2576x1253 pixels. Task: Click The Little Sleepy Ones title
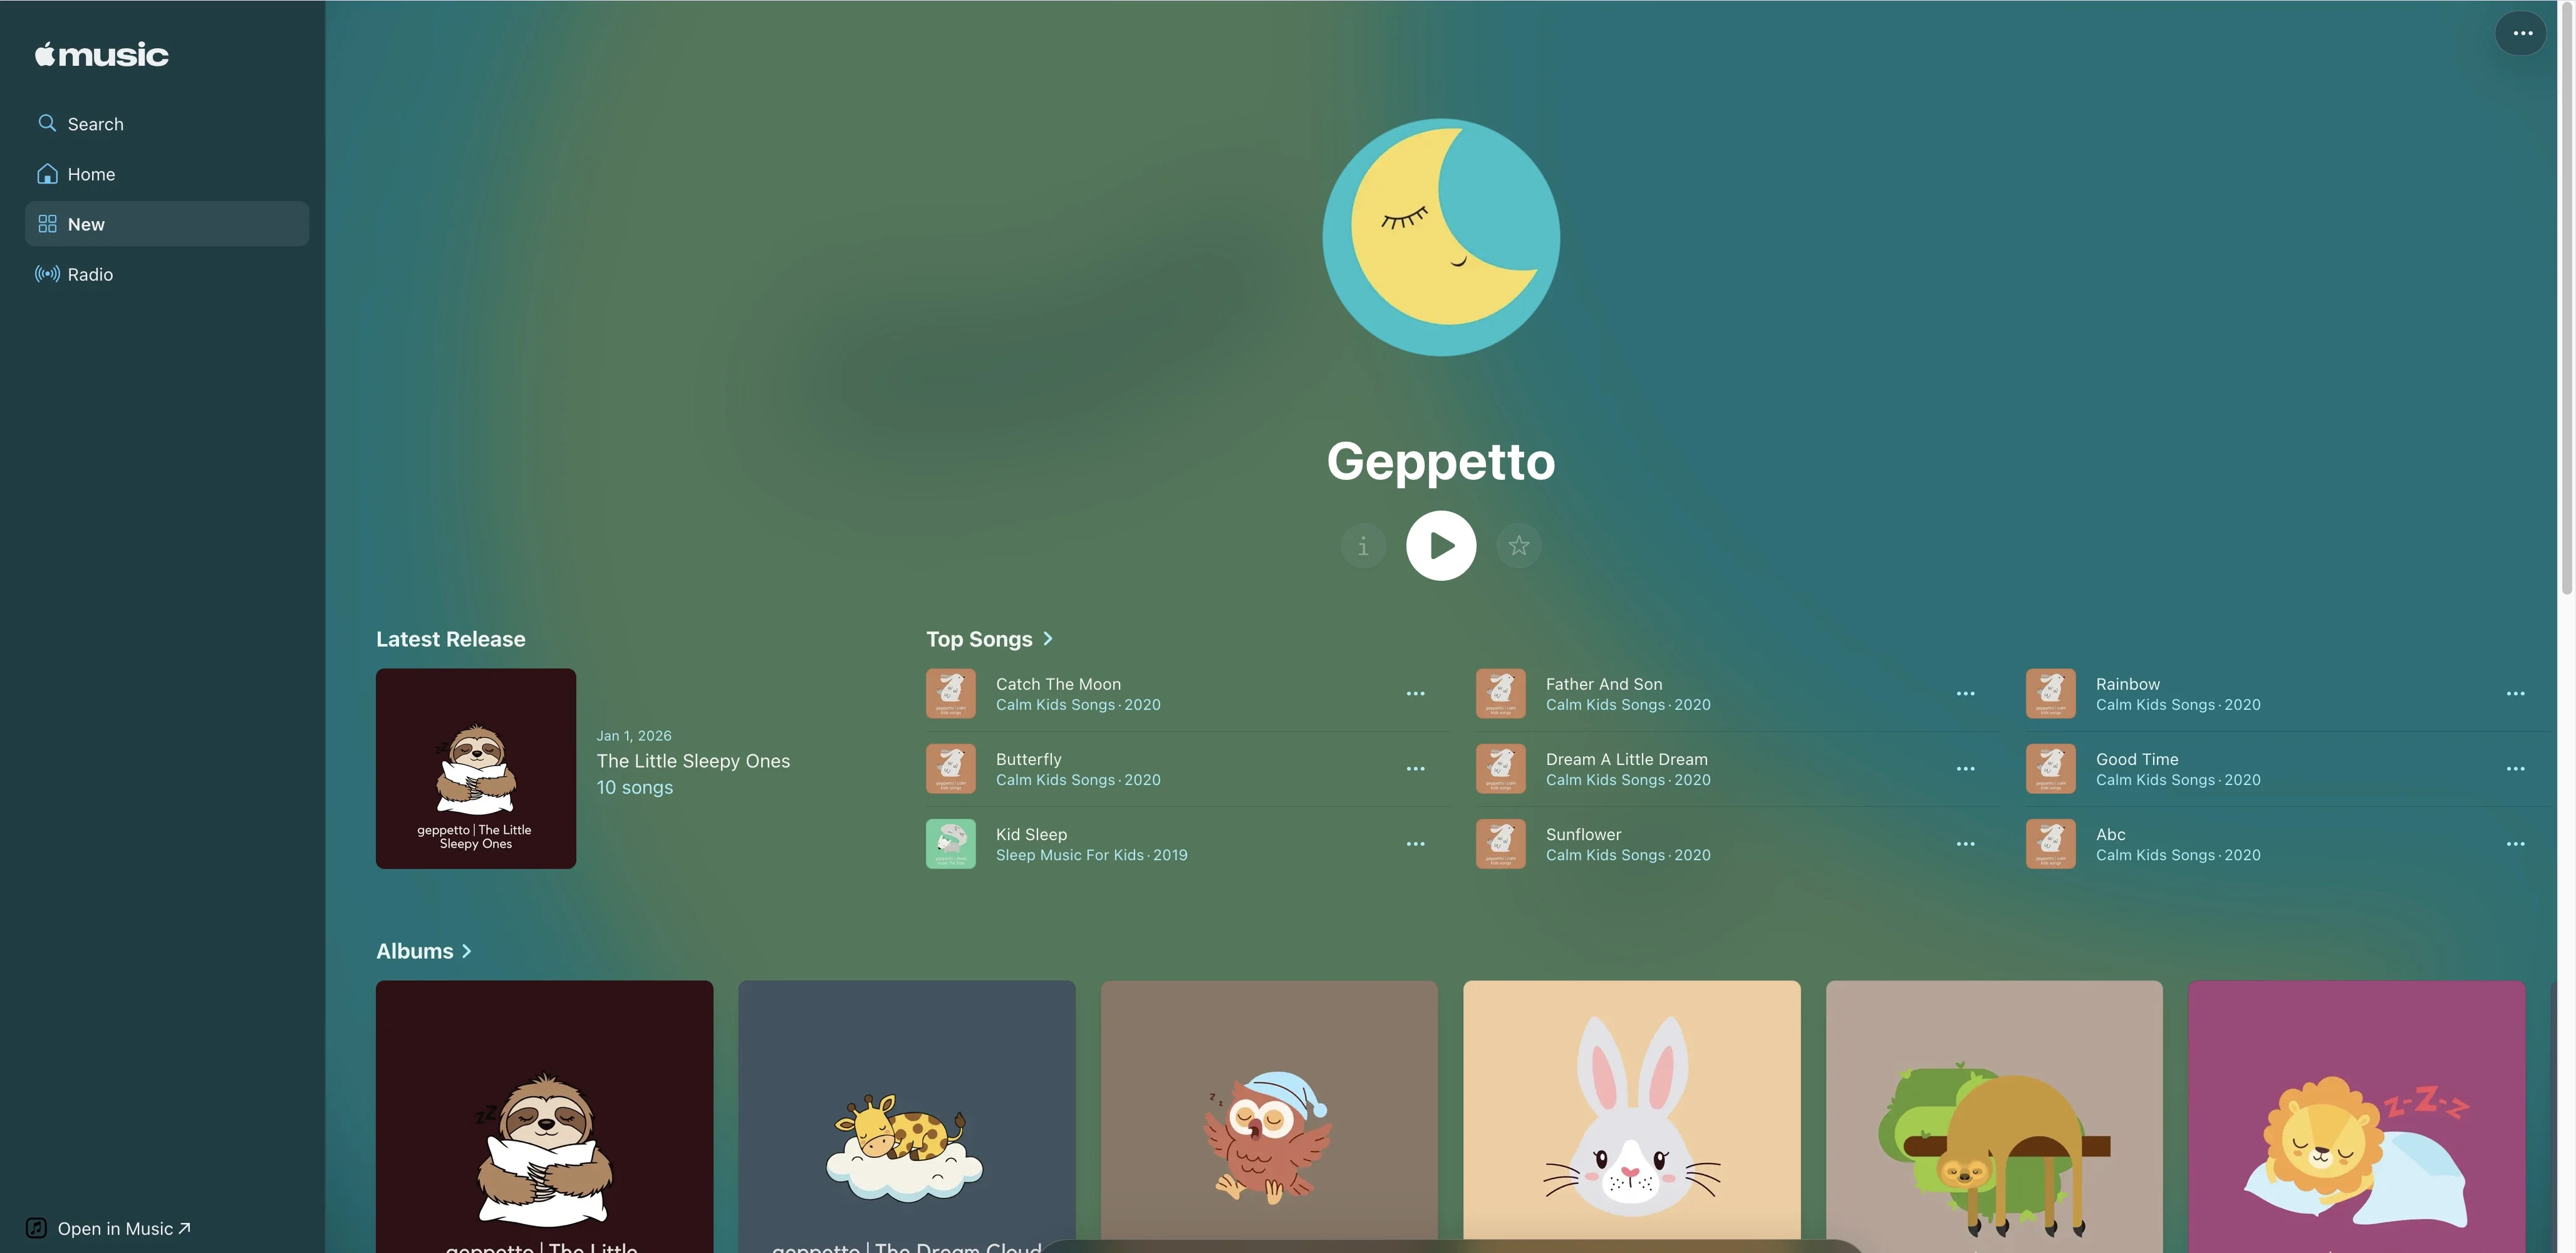coord(693,761)
